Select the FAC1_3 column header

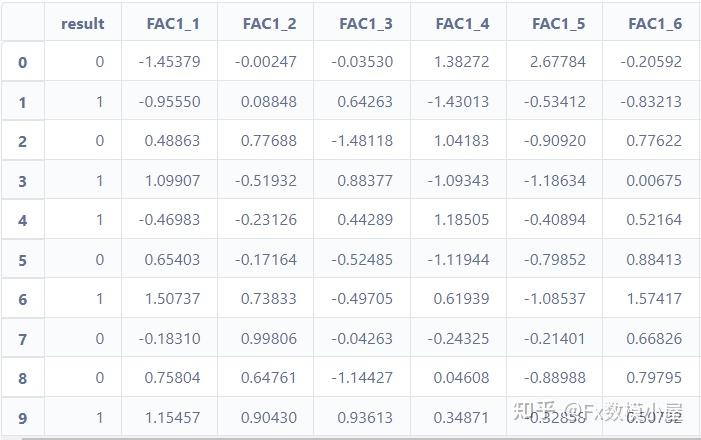[x=365, y=23]
